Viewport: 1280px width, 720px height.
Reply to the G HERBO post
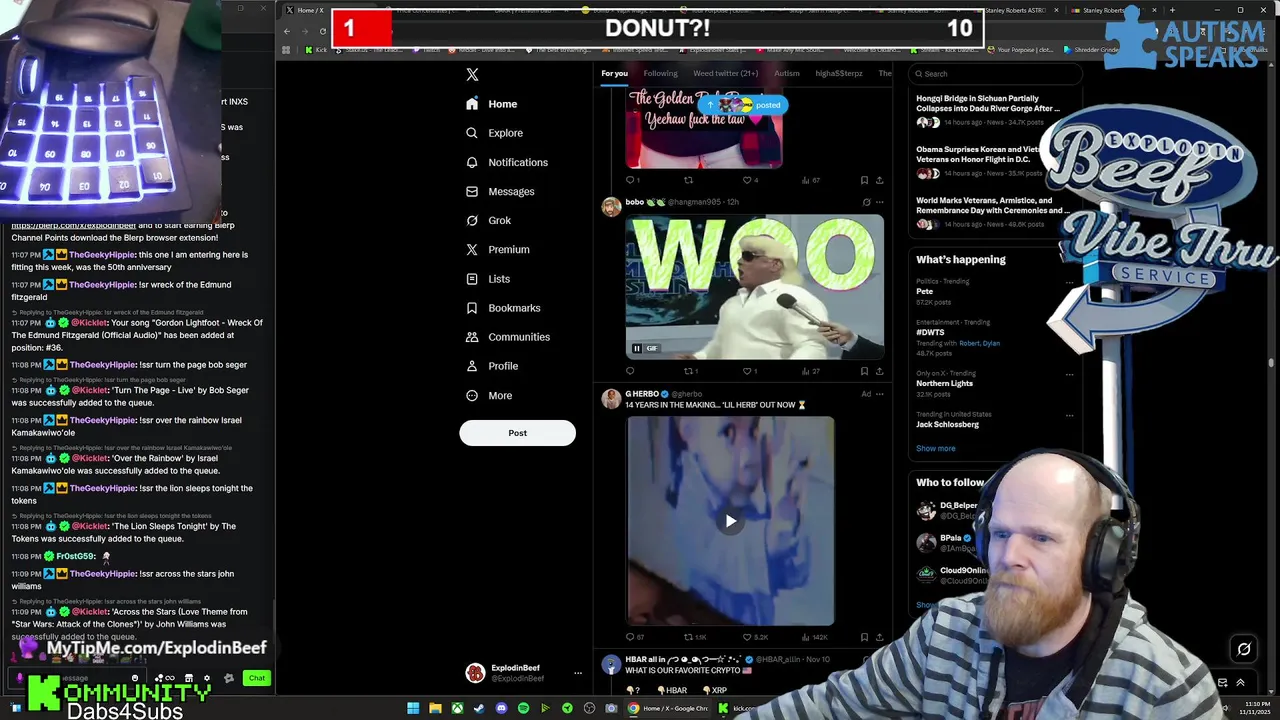coord(634,637)
